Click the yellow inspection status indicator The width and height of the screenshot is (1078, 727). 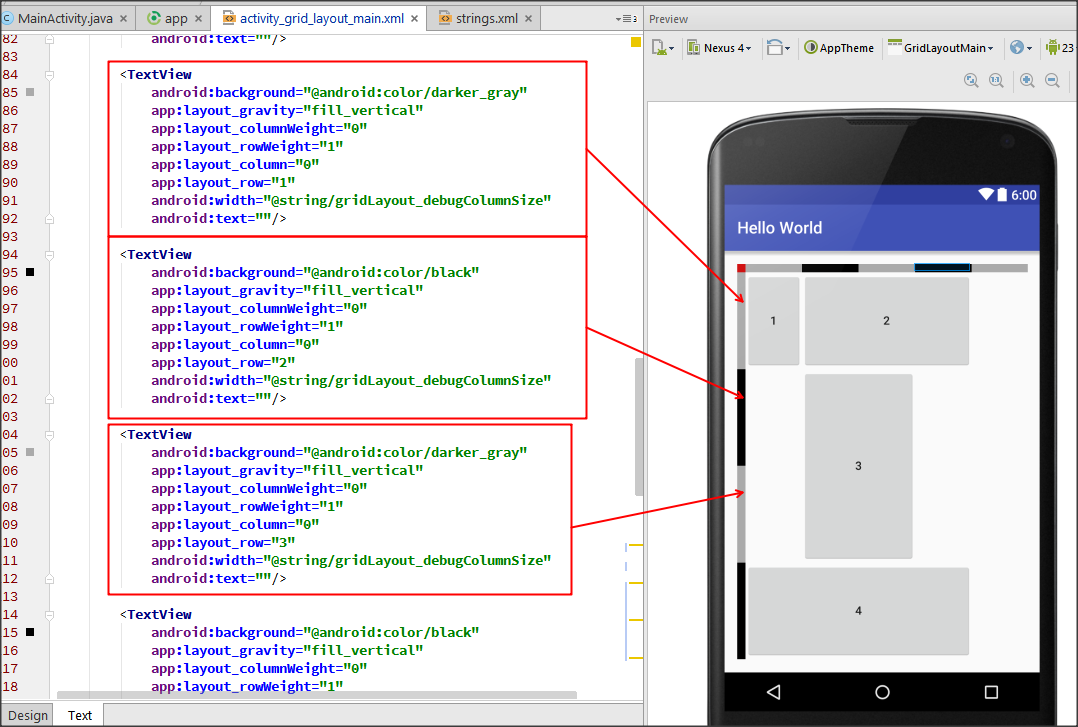click(636, 43)
